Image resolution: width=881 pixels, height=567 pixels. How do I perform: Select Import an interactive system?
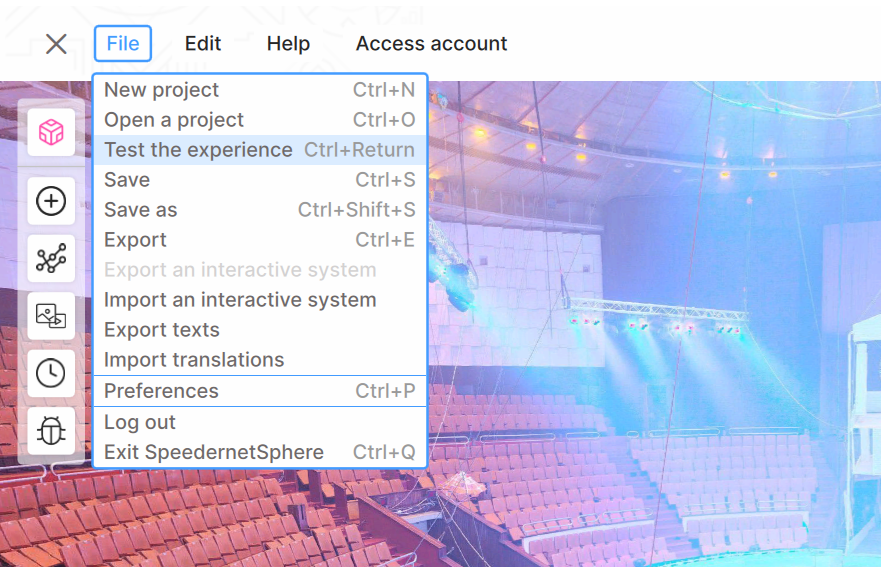240,300
